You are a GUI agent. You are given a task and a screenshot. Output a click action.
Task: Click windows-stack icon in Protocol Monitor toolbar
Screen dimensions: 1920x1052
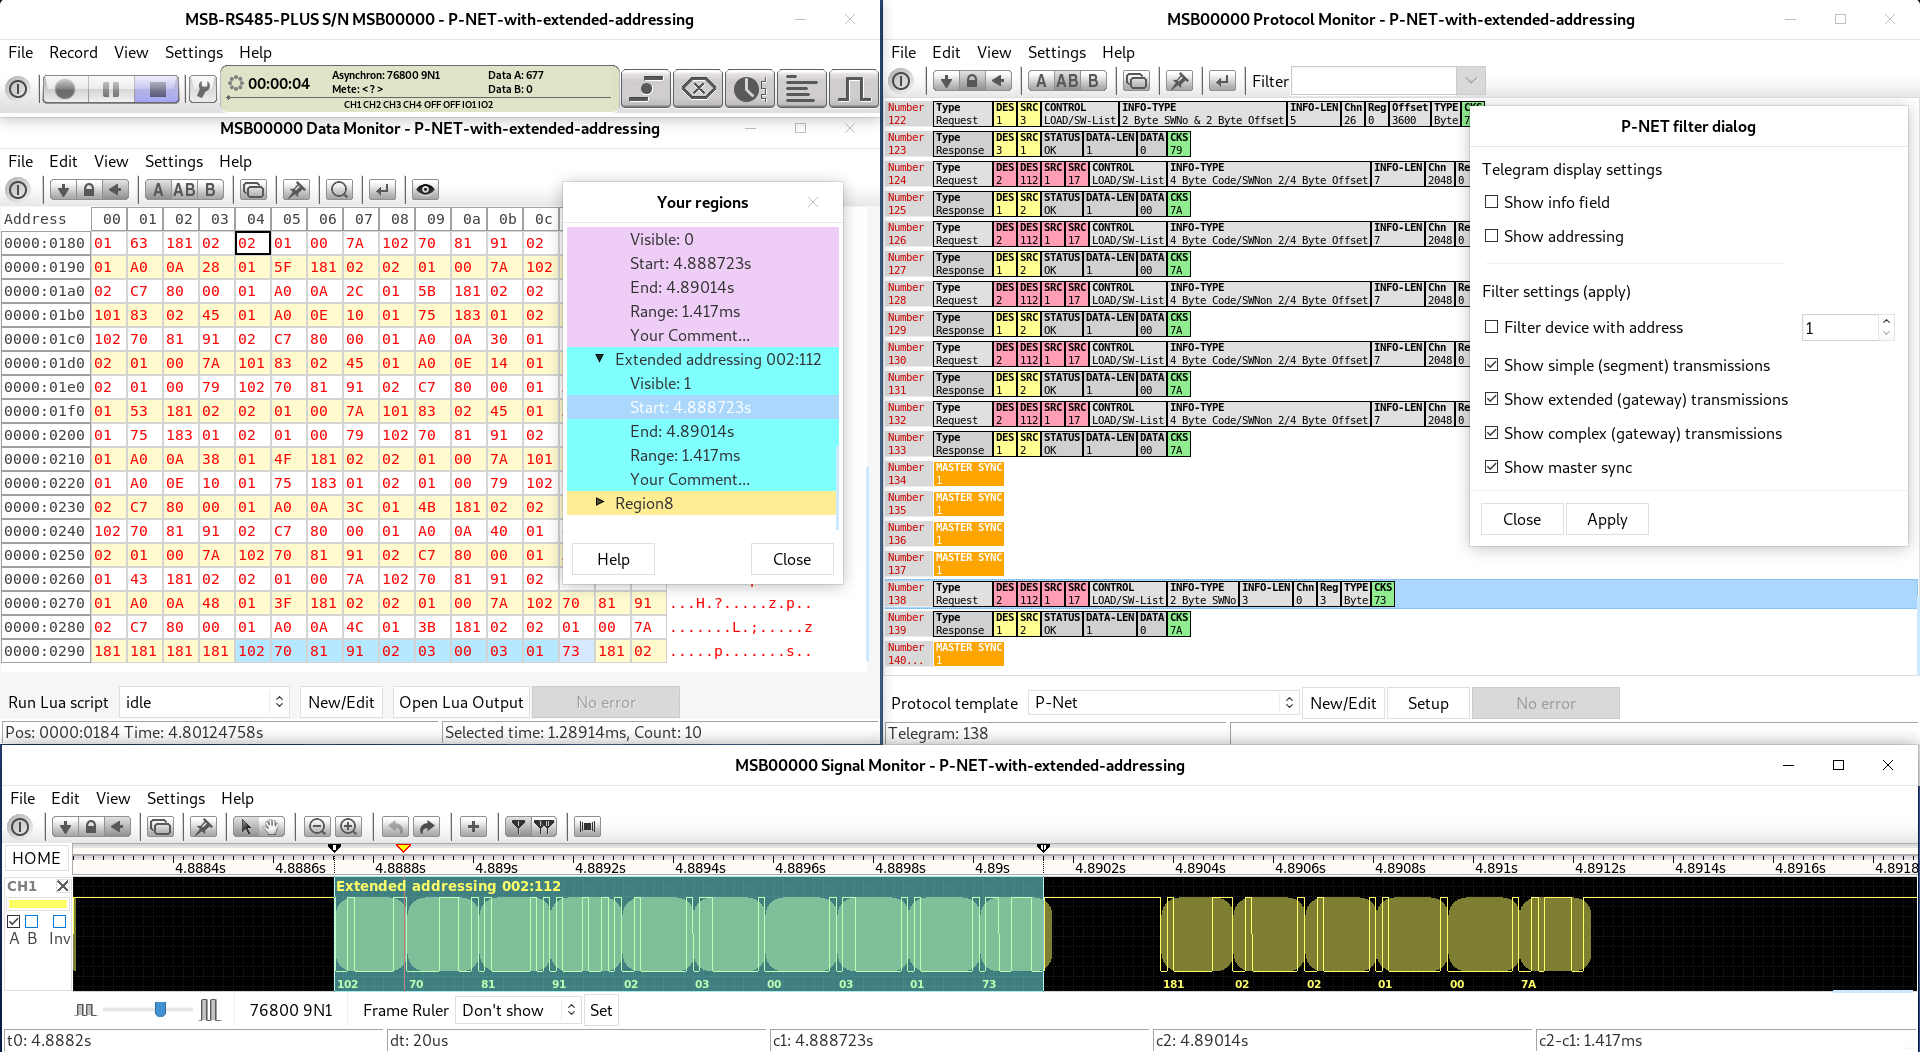click(1136, 81)
